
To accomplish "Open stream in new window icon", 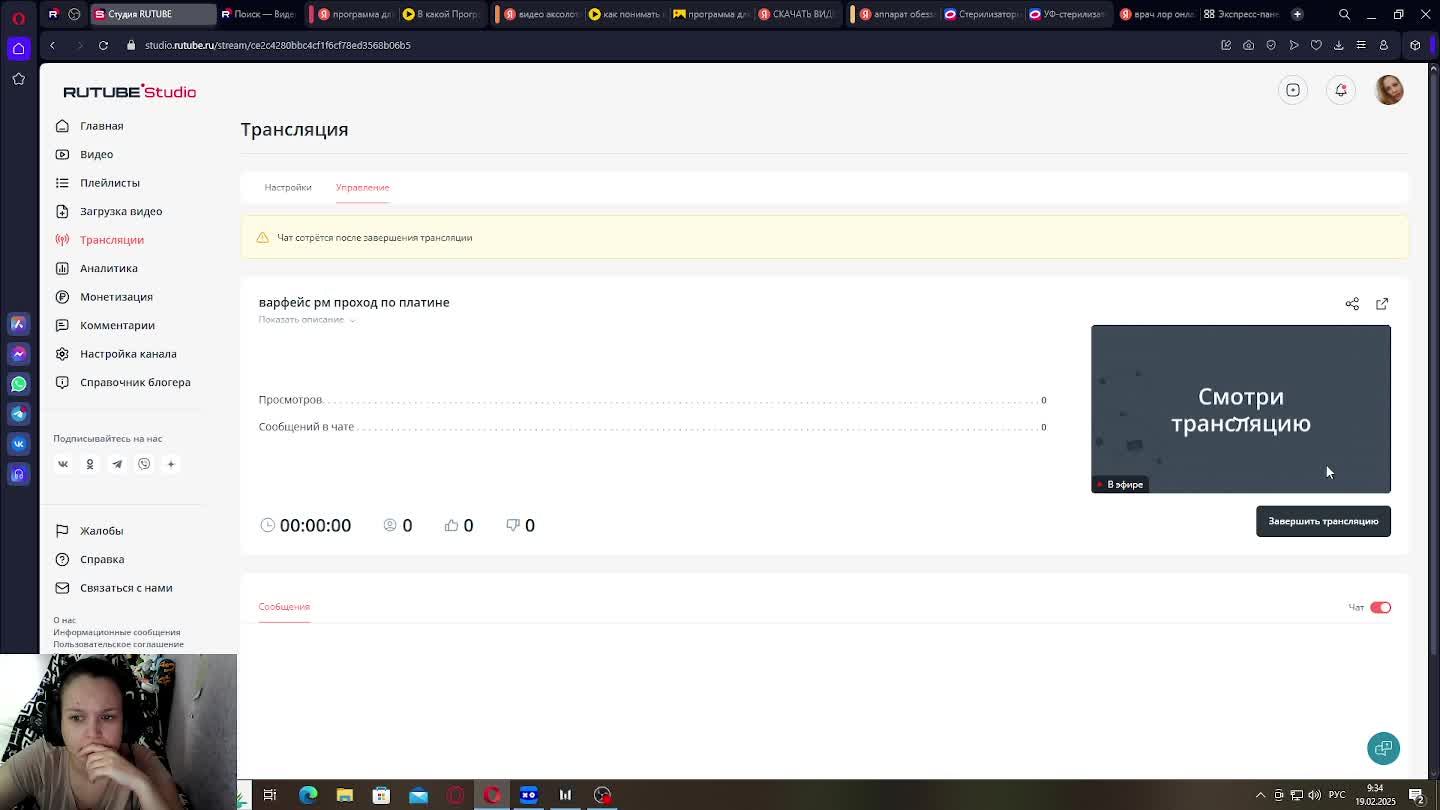I will 1382,304.
